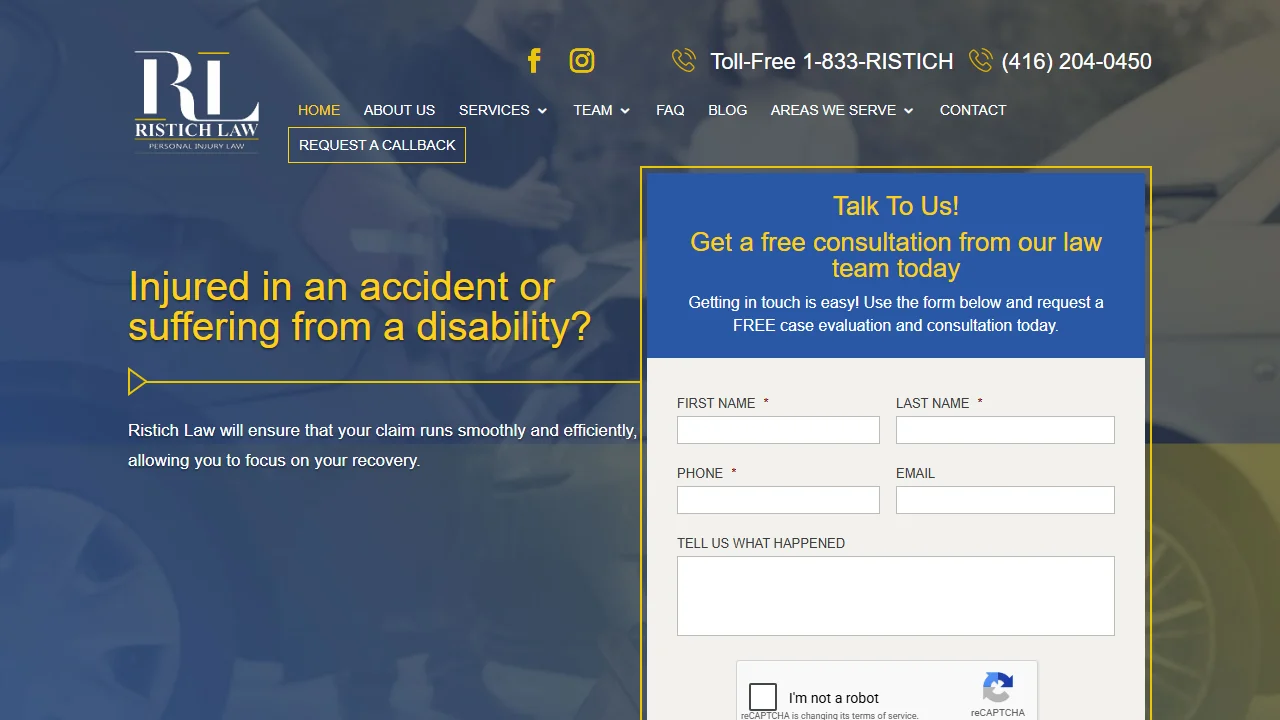Focus the Last Name input field
The width and height of the screenshot is (1280, 720).
tap(1005, 430)
